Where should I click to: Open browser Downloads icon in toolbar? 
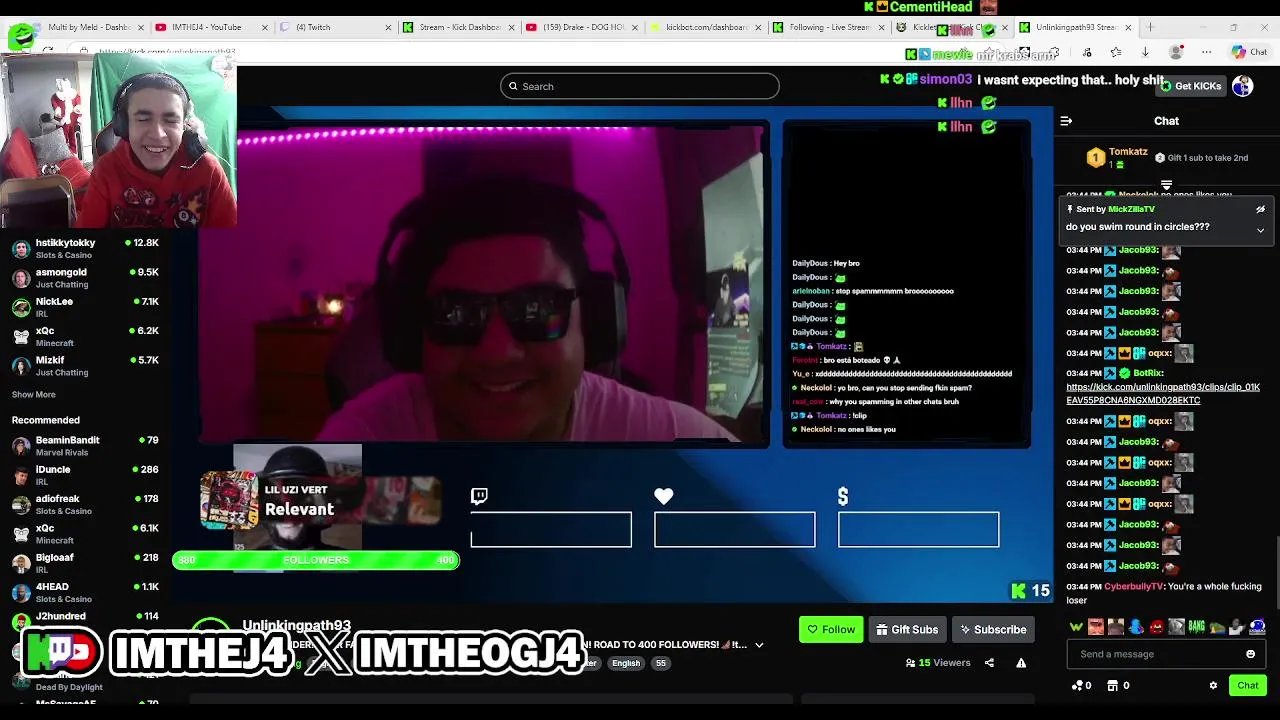coord(1145,52)
